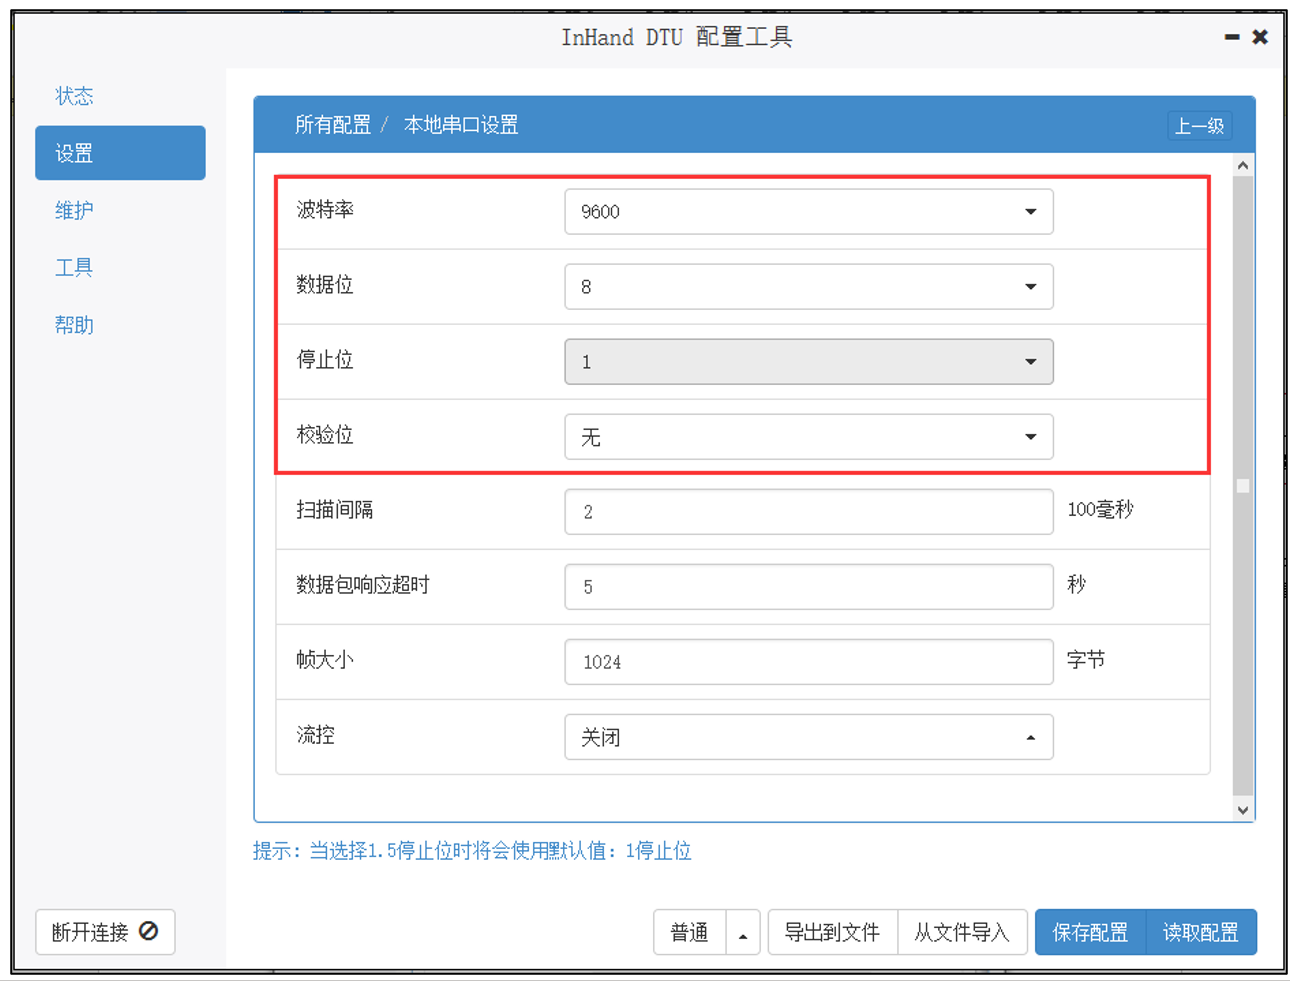
Task: Save settings with 保存配置
Action: pyautogui.click(x=1091, y=932)
